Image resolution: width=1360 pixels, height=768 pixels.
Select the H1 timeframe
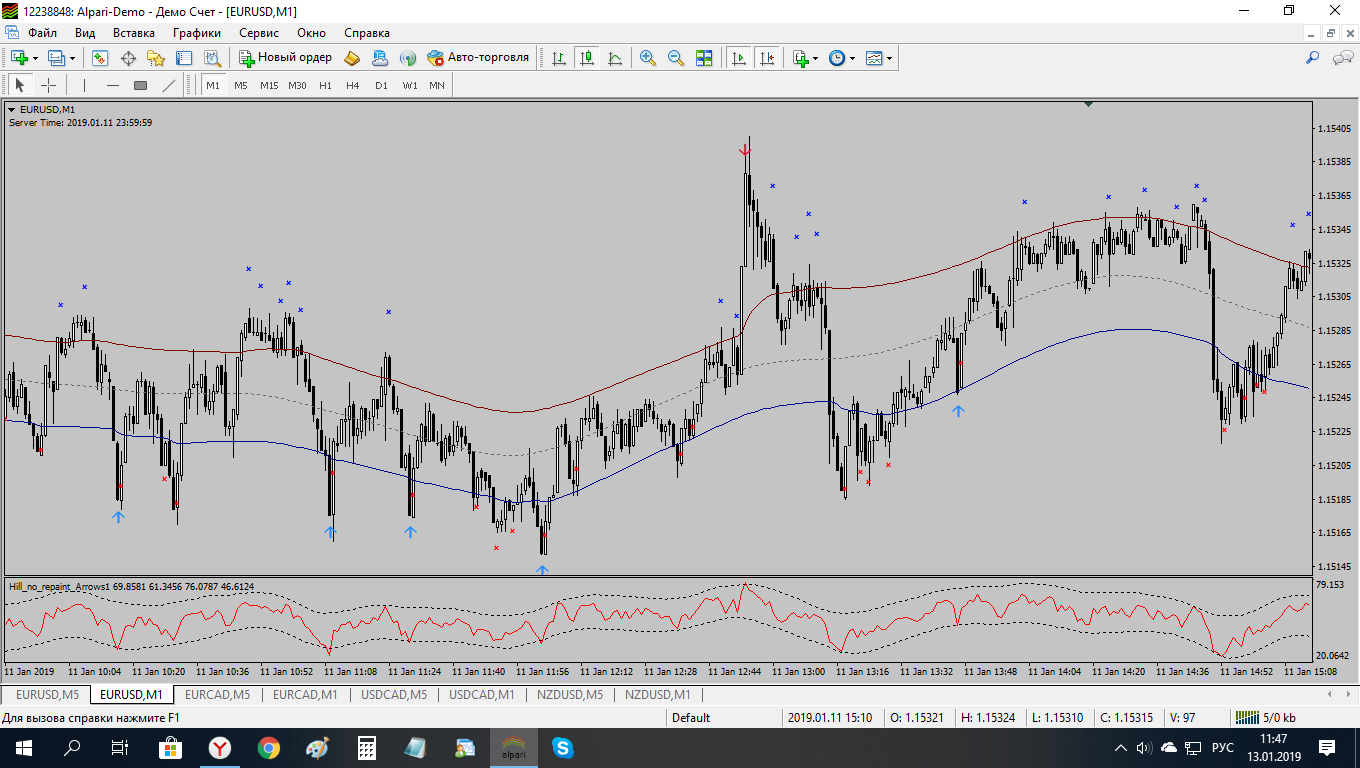(x=325, y=86)
